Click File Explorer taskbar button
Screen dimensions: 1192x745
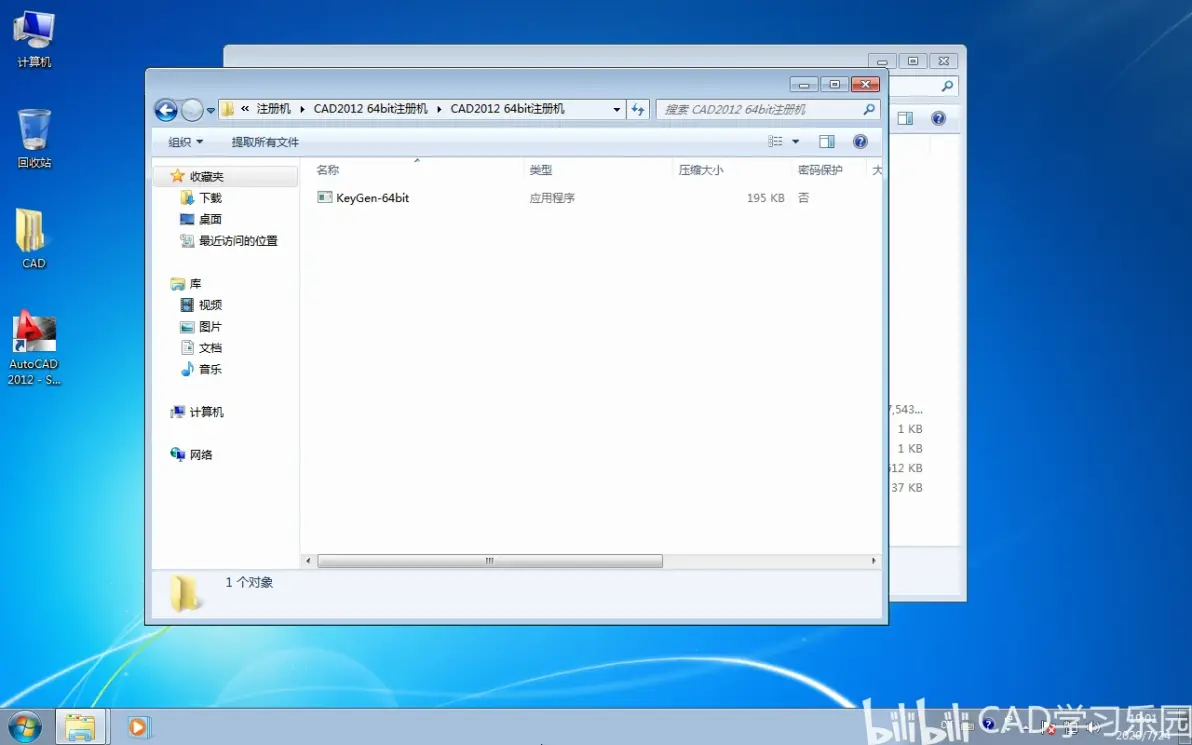[80, 727]
